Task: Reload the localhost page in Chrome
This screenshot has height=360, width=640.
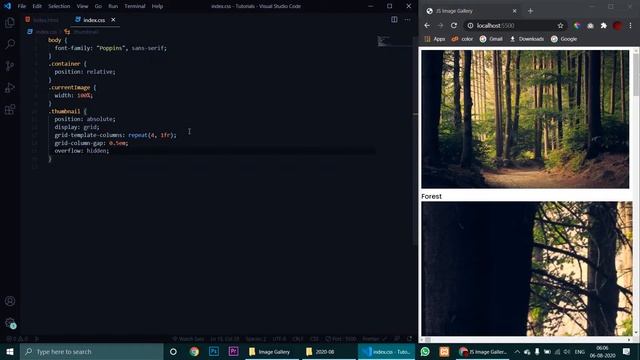Action: tap(454, 25)
